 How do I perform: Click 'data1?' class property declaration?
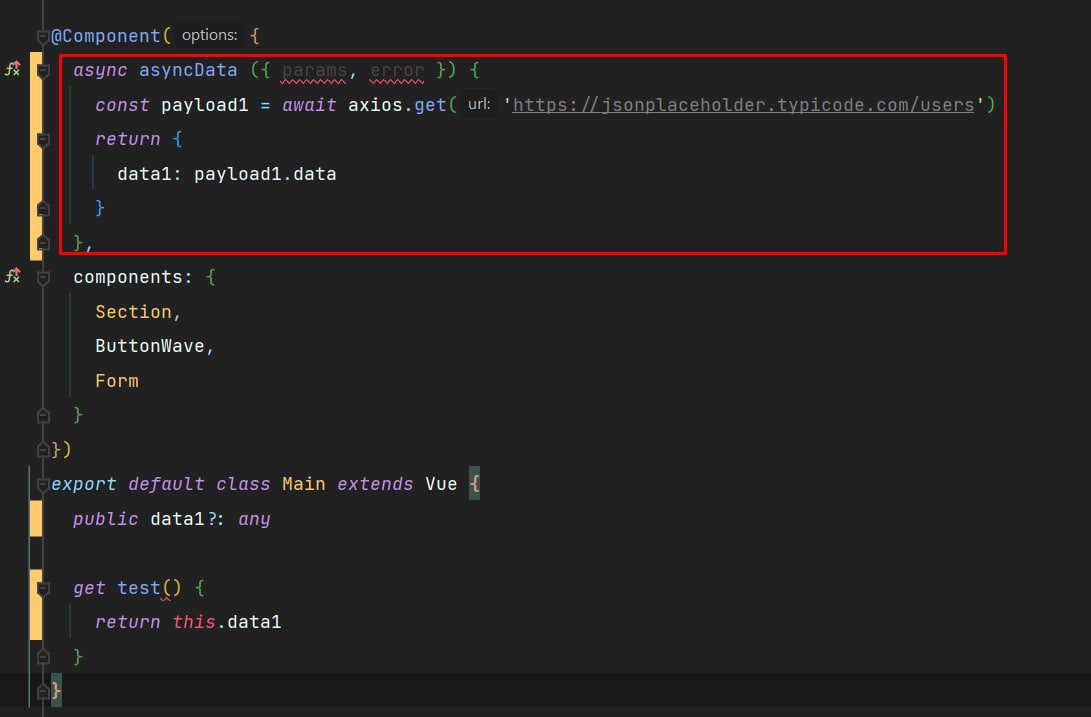(x=182, y=519)
